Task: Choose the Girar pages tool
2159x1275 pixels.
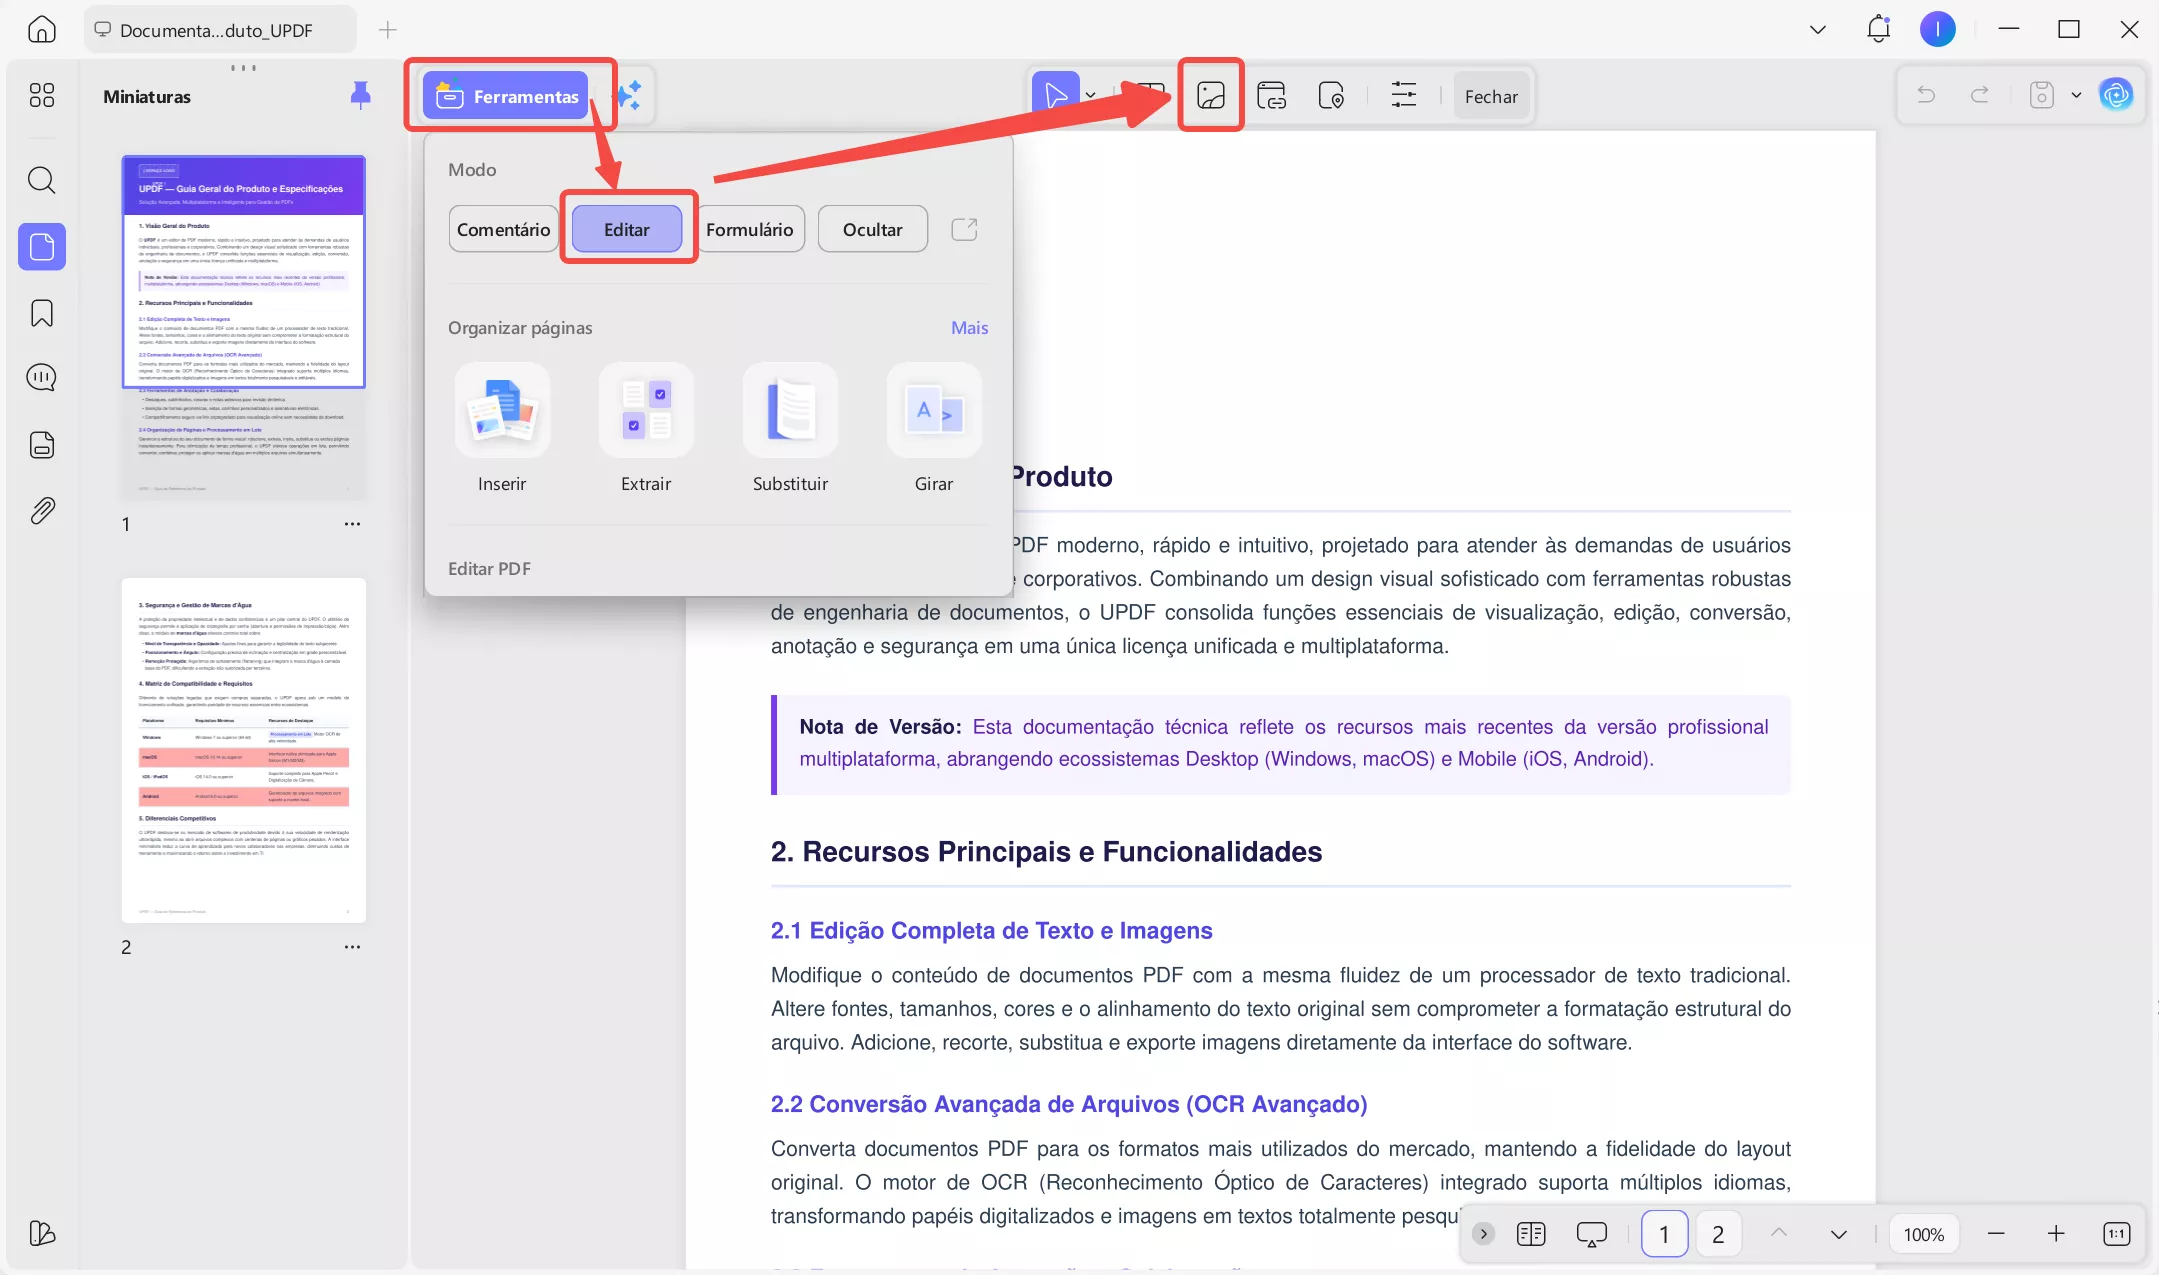Action: click(934, 428)
